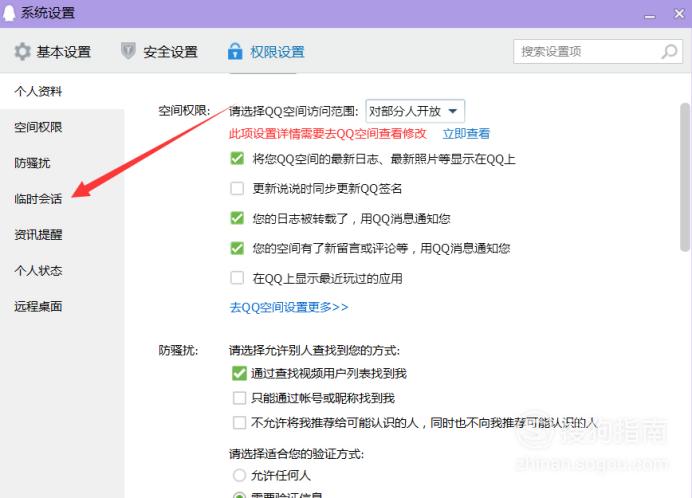Uncheck 空间有了新留言或评论 notification
This screenshot has width=692, height=498.
coord(237,248)
